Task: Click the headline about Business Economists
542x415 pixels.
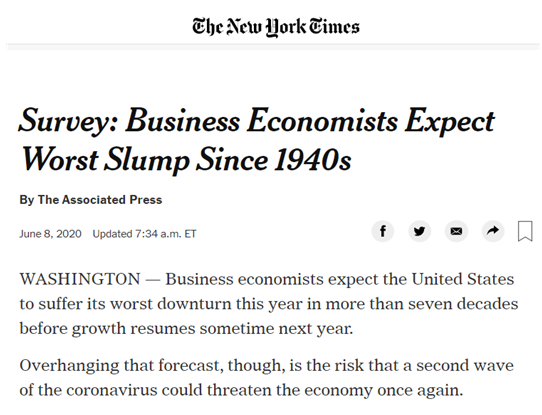Action: pos(256,140)
